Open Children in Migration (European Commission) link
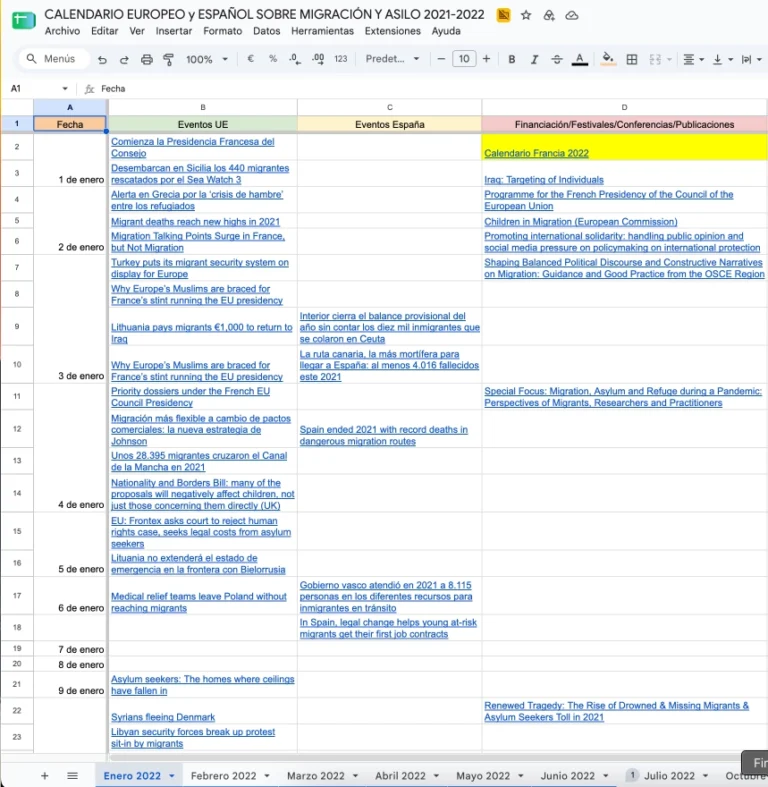 [x=580, y=222]
